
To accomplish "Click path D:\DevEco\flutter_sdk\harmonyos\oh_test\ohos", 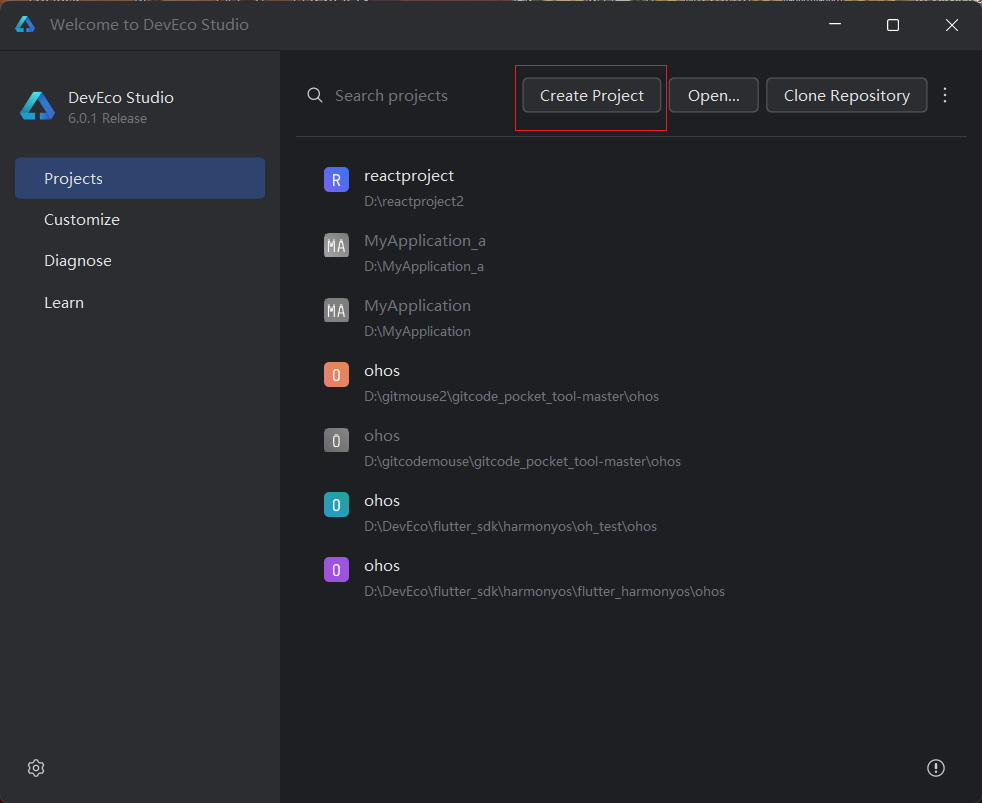I will click(510, 527).
